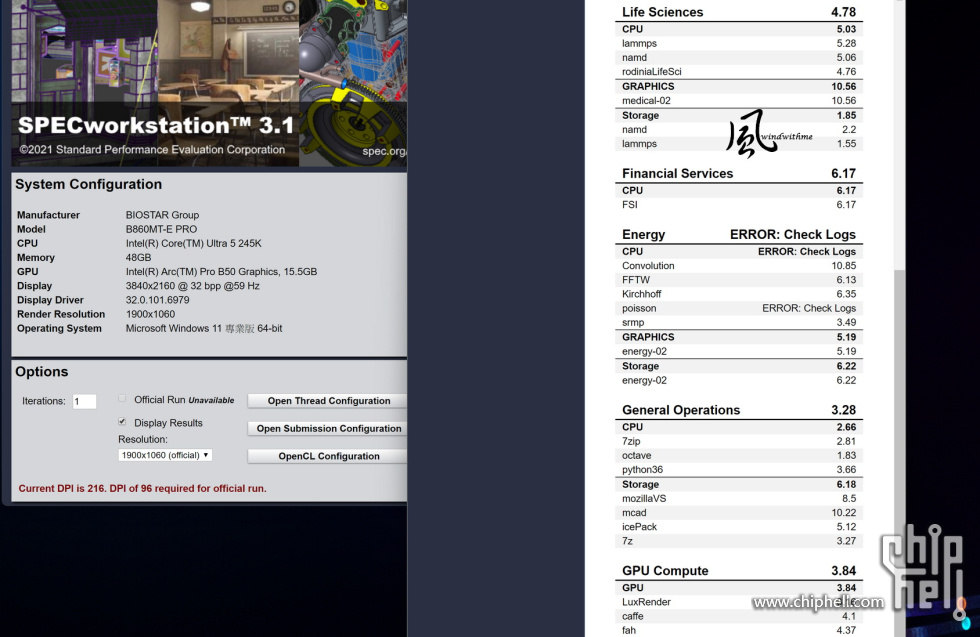Click the mcad result row

coord(739,513)
